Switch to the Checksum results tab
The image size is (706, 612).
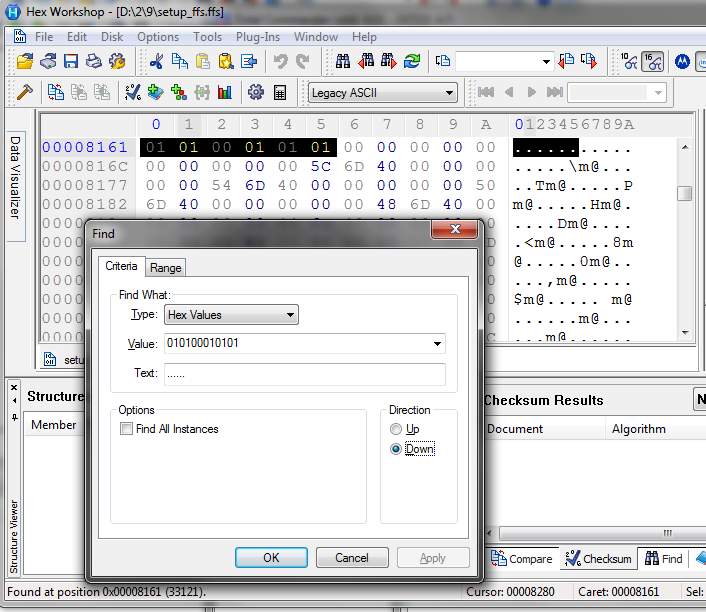(599, 558)
